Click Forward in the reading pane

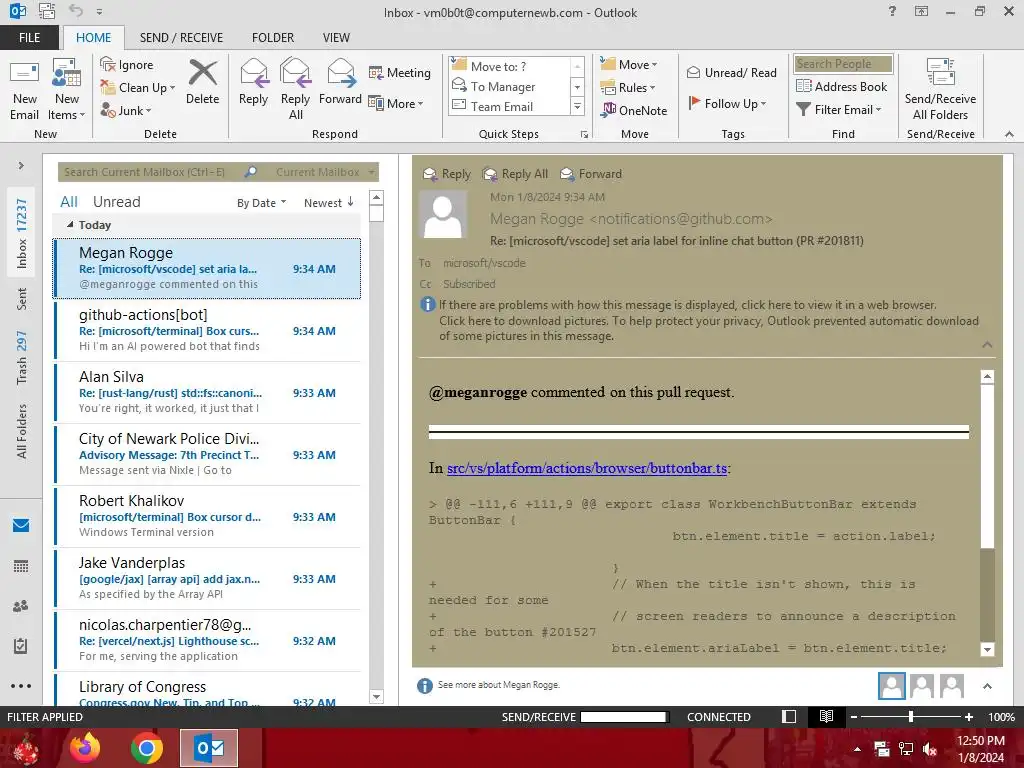[592, 174]
